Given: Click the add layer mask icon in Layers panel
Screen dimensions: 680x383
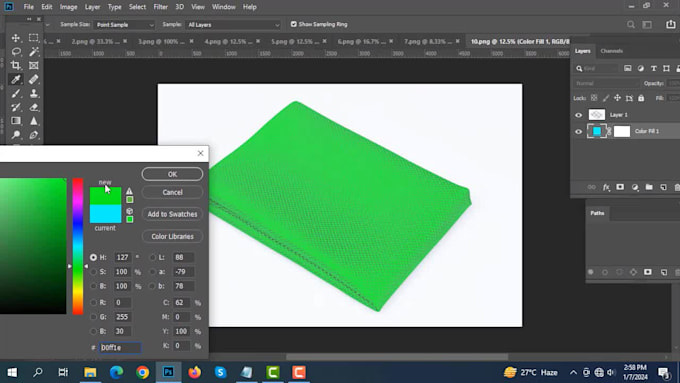Looking at the screenshot, I should [x=620, y=187].
